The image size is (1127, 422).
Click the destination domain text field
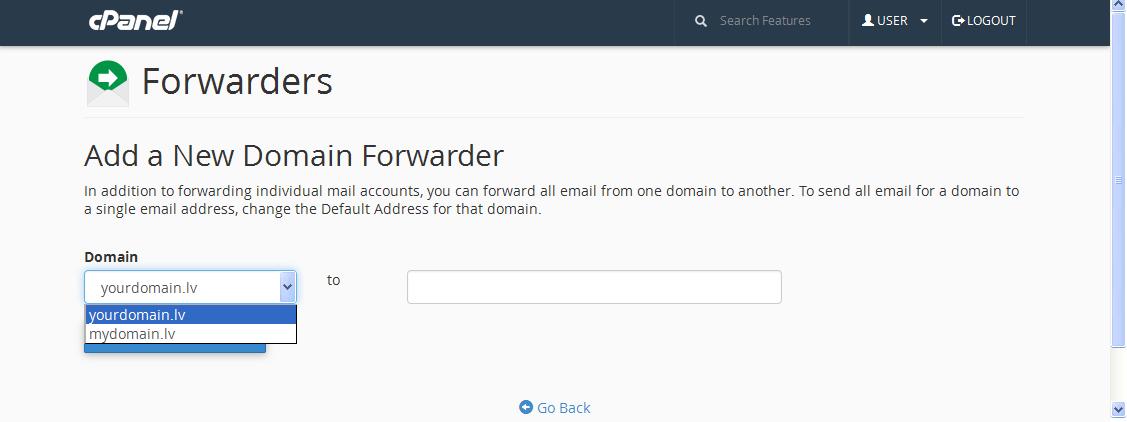(594, 287)
